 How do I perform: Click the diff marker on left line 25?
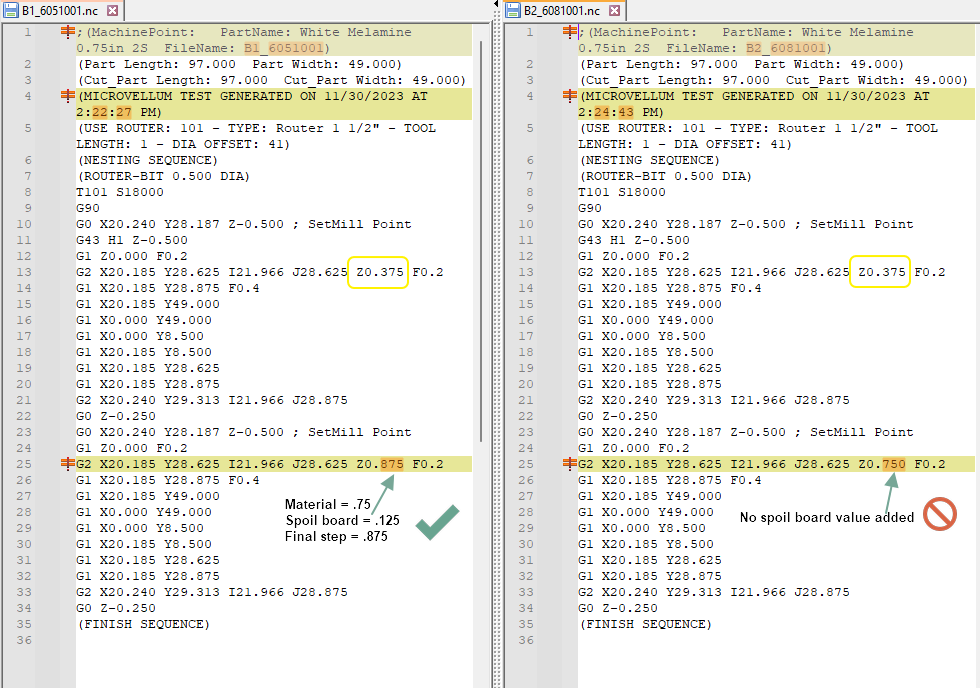tap(68, 464)
